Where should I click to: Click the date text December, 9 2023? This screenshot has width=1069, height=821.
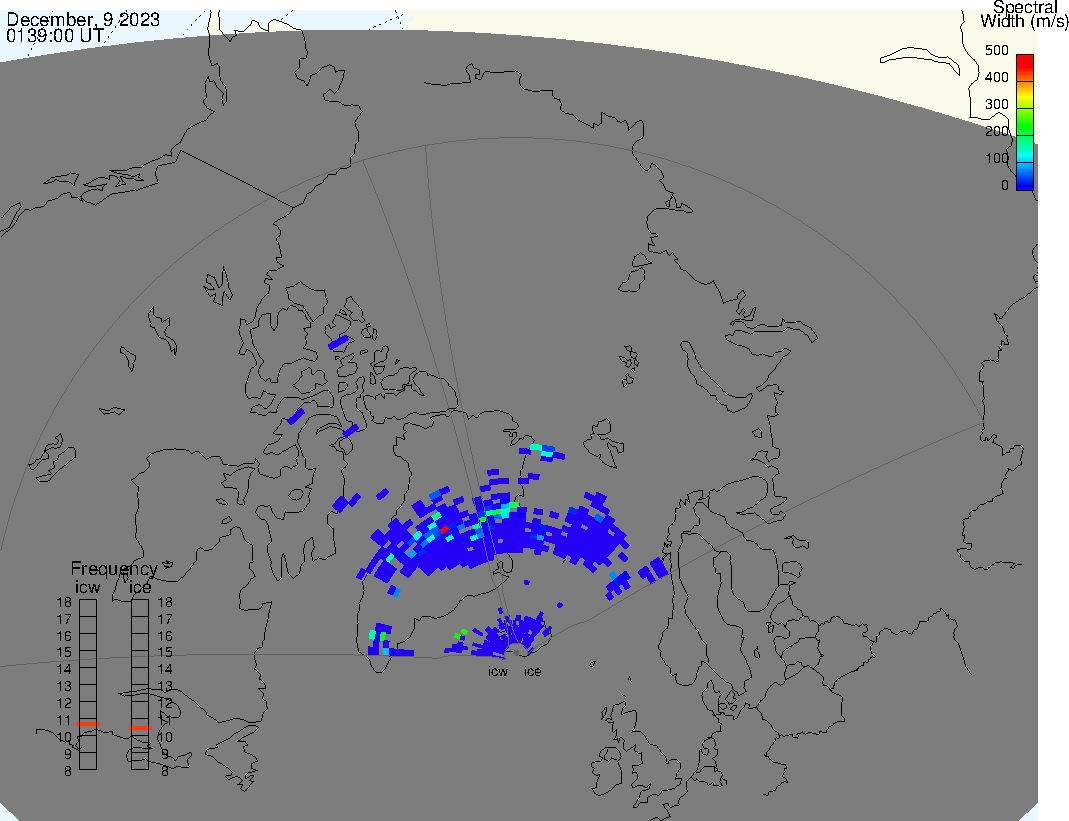[83, 20]
